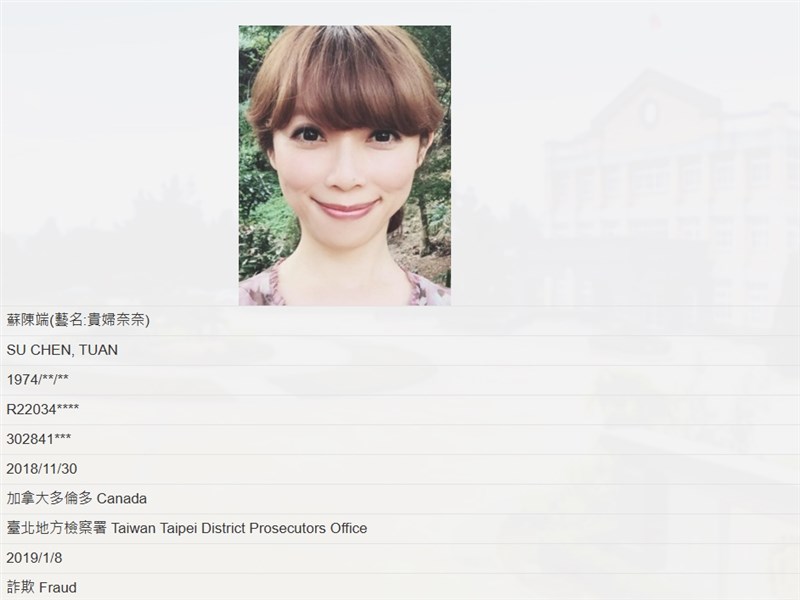Viewport: 800px width, 600px height.
Task: Click the portrait photo thumbnail
Action: pyautogui.click(x=344, y=165)
